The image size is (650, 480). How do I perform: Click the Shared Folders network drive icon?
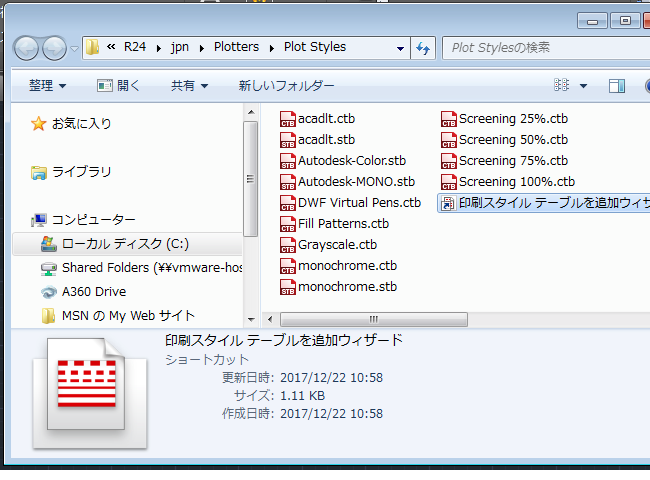click(49, 269)
